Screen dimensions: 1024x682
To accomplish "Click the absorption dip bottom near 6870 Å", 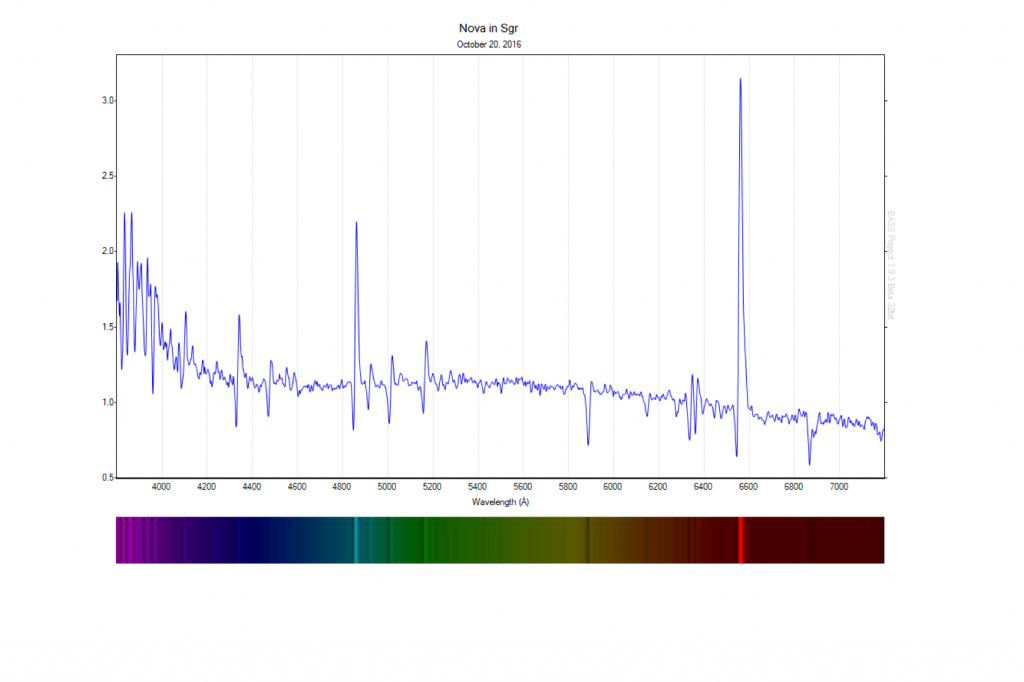I will [x=810, y=464].
